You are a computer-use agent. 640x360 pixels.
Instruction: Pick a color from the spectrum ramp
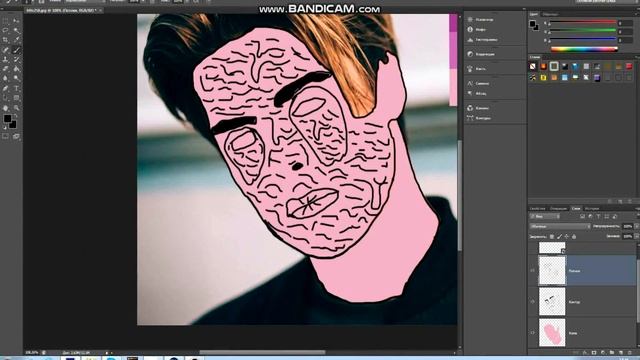(x=584, y=49)
